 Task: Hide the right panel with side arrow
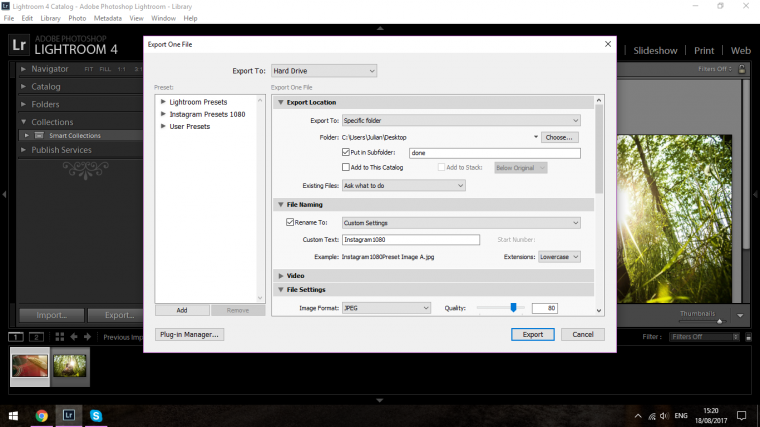coord(756,194)
